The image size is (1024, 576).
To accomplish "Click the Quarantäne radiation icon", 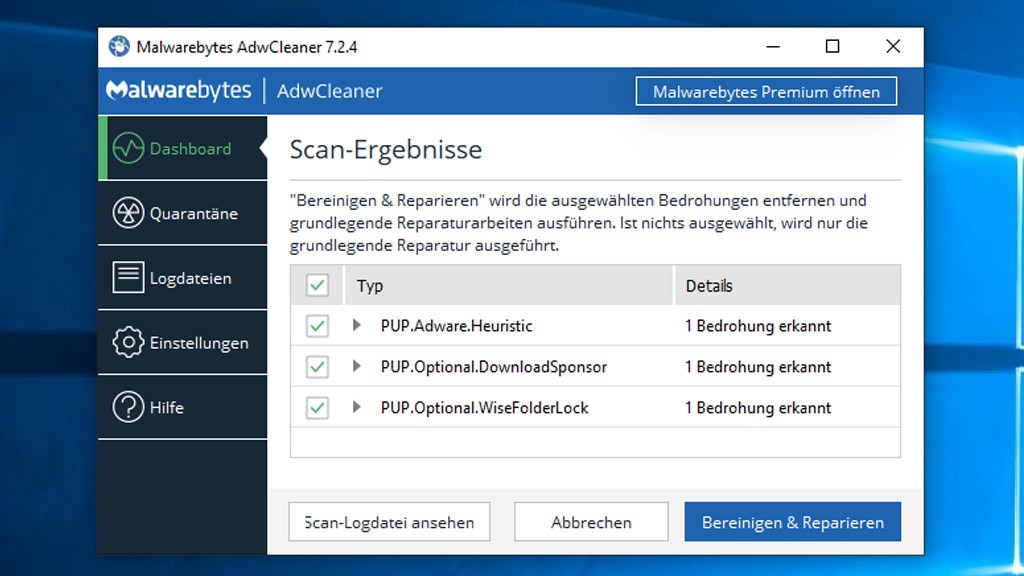I will [128, 213].
